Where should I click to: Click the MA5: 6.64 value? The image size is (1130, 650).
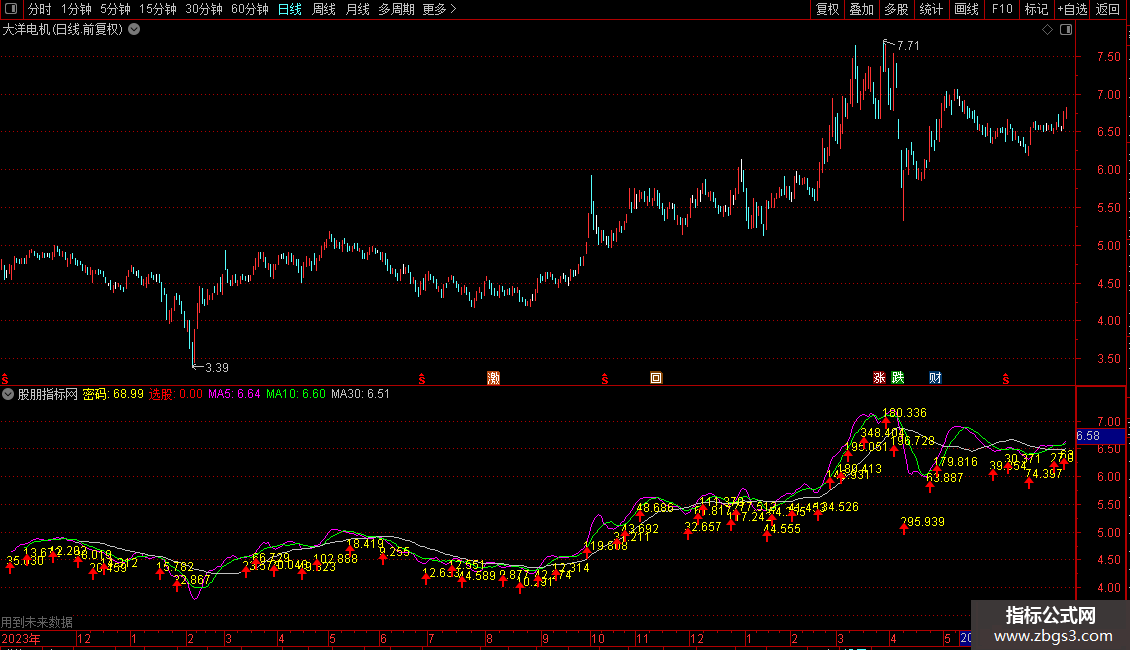coord(234,394)
